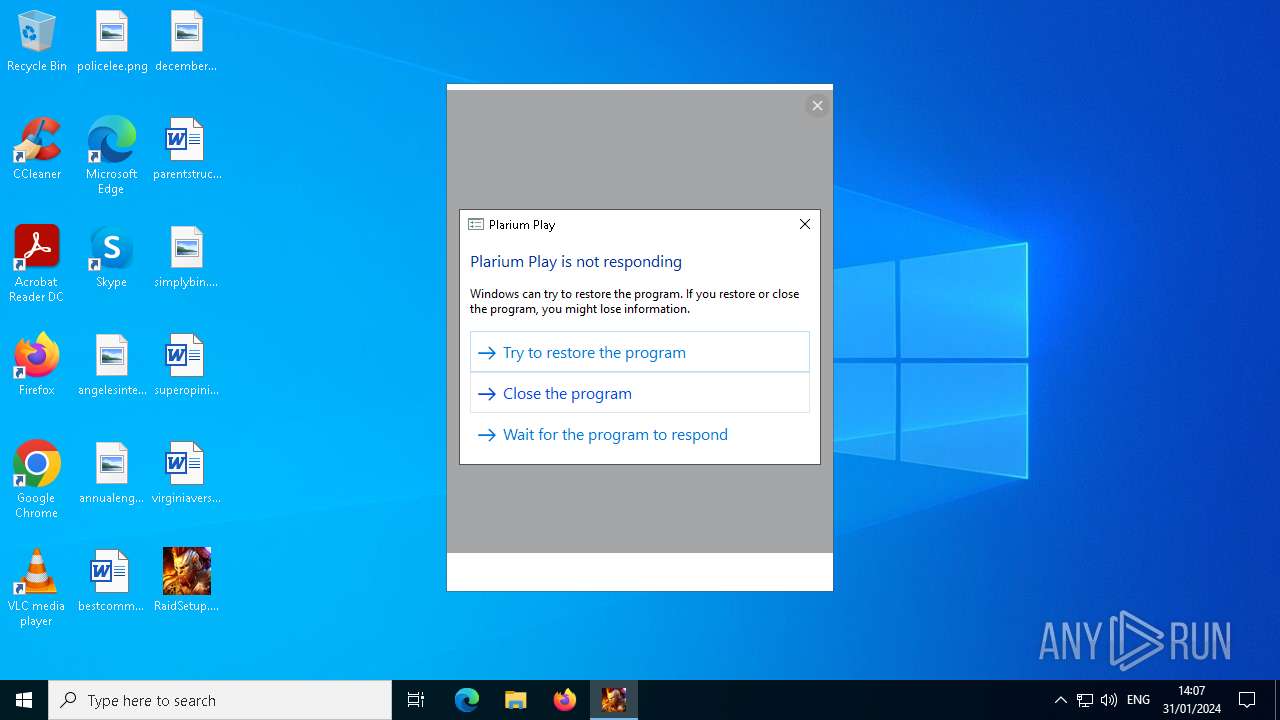Viewport: 1280px width, 720px height.
Task: Select the parentstruc... Word document
Action: tap(186, 149)
